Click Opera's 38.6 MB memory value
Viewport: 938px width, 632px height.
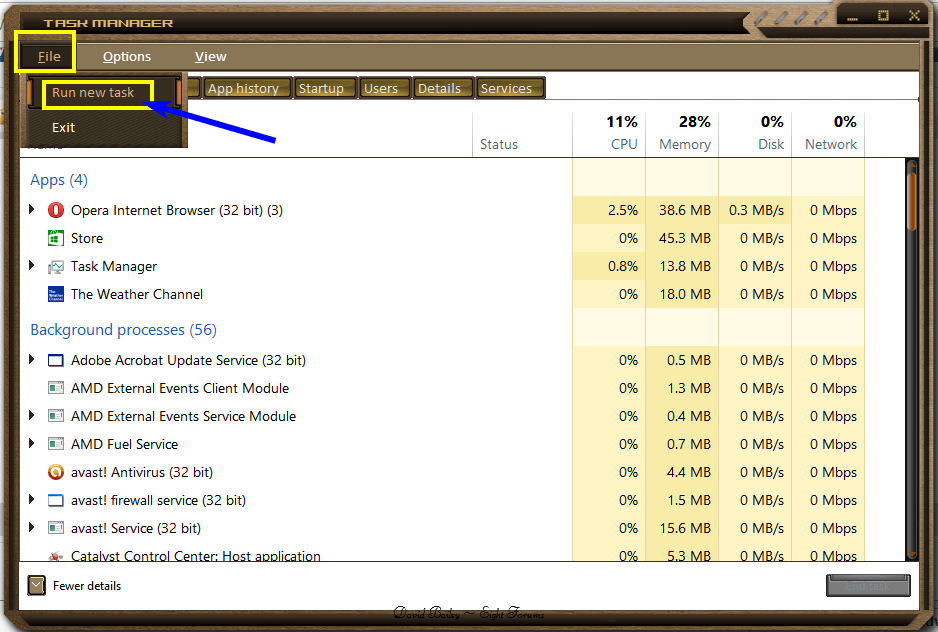685,211
